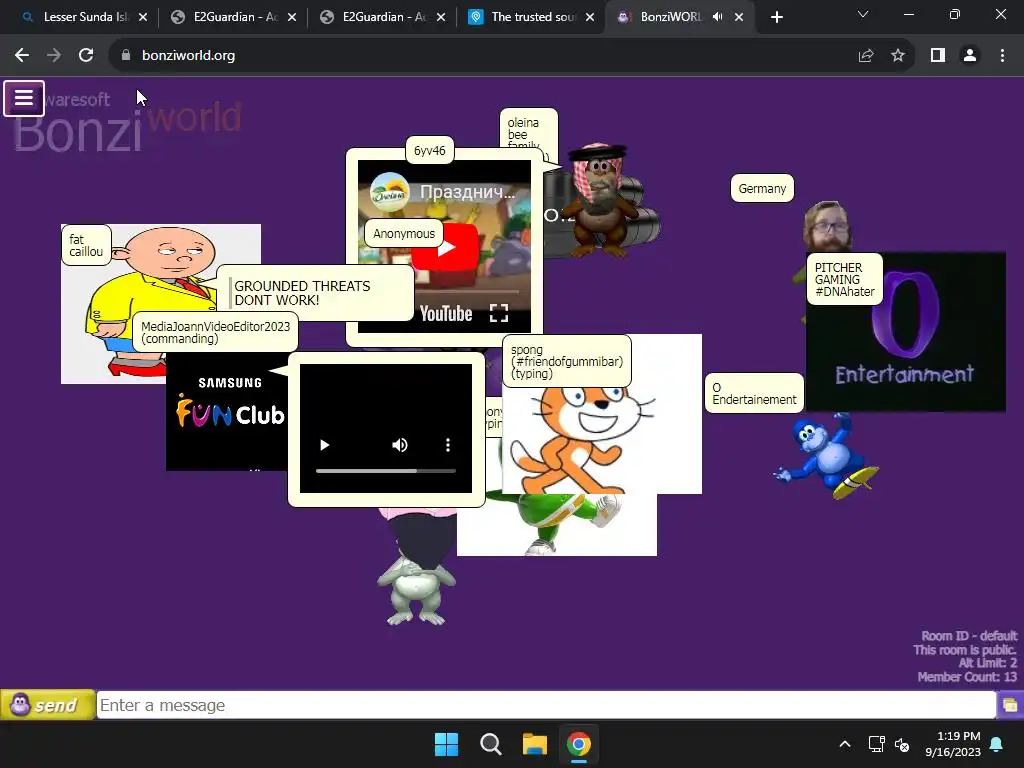Show hidden system tray icons

(x=844, y=744)
